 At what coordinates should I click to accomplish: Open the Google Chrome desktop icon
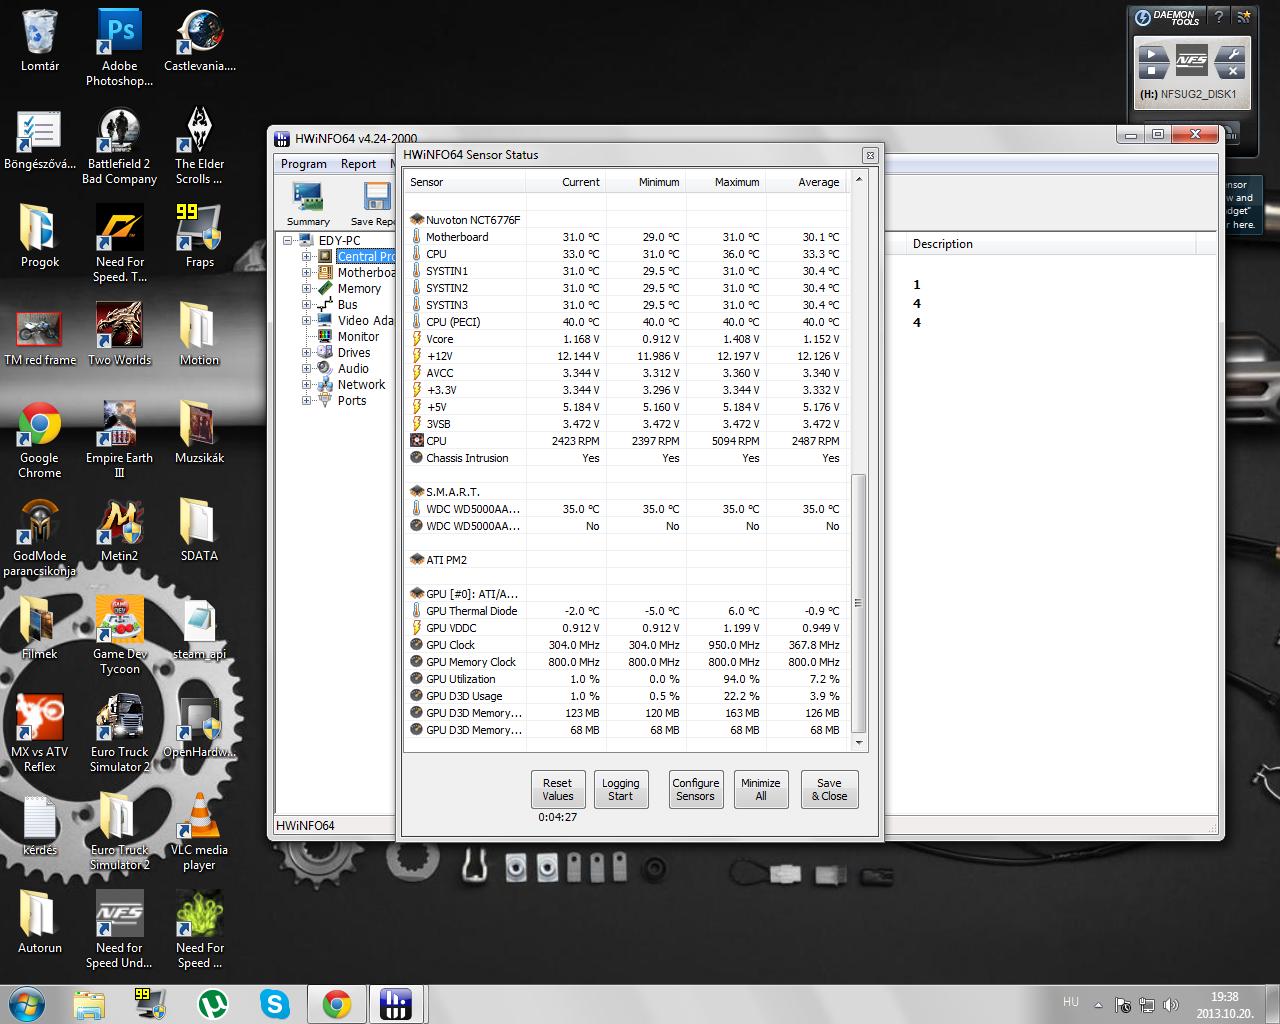(x=40, y=440)
